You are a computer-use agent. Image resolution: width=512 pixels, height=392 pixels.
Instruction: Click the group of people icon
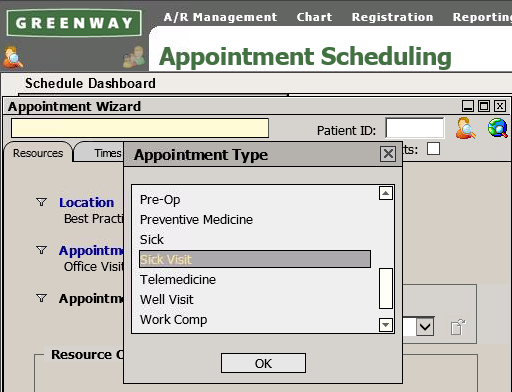[134, 57]
